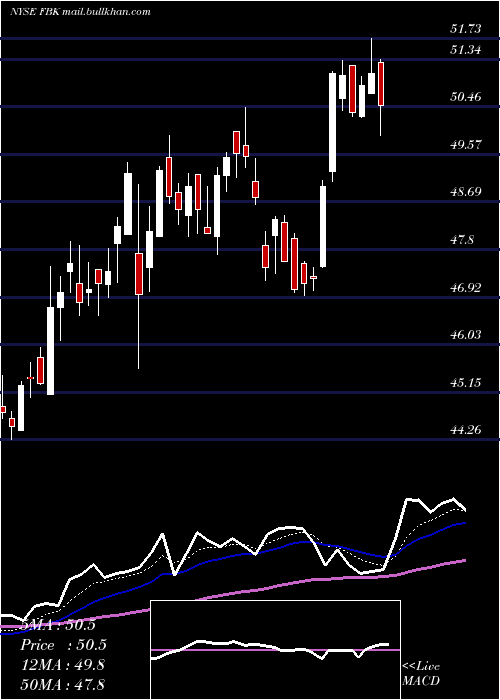Select the '<<Live MACD' label
Screen dimensions: 500x700
(421, 674)
